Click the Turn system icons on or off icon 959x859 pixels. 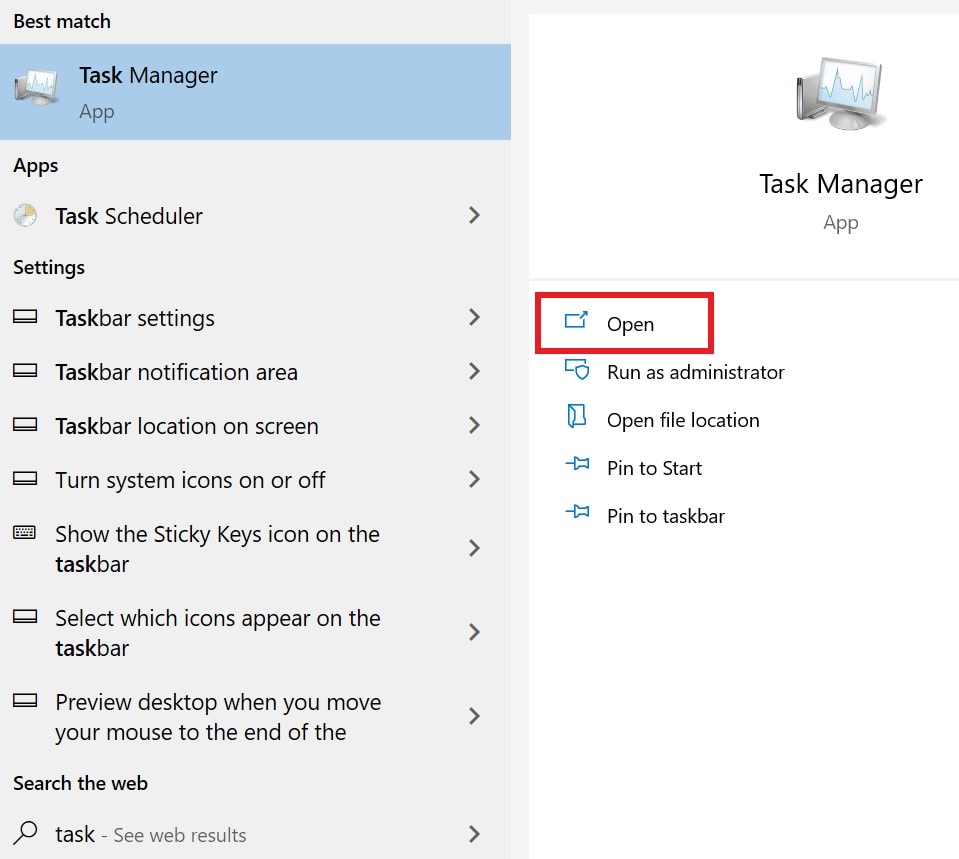(25, 478)
